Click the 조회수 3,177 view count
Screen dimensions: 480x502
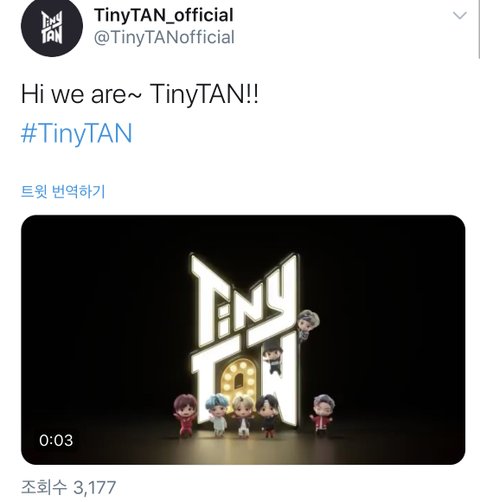(x=69, y=488)
